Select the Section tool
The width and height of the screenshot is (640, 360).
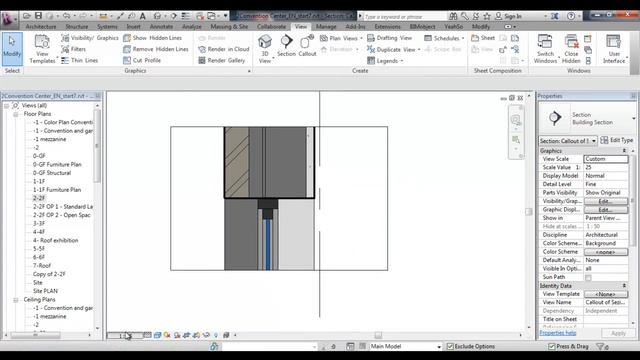(x=286, y=46)
